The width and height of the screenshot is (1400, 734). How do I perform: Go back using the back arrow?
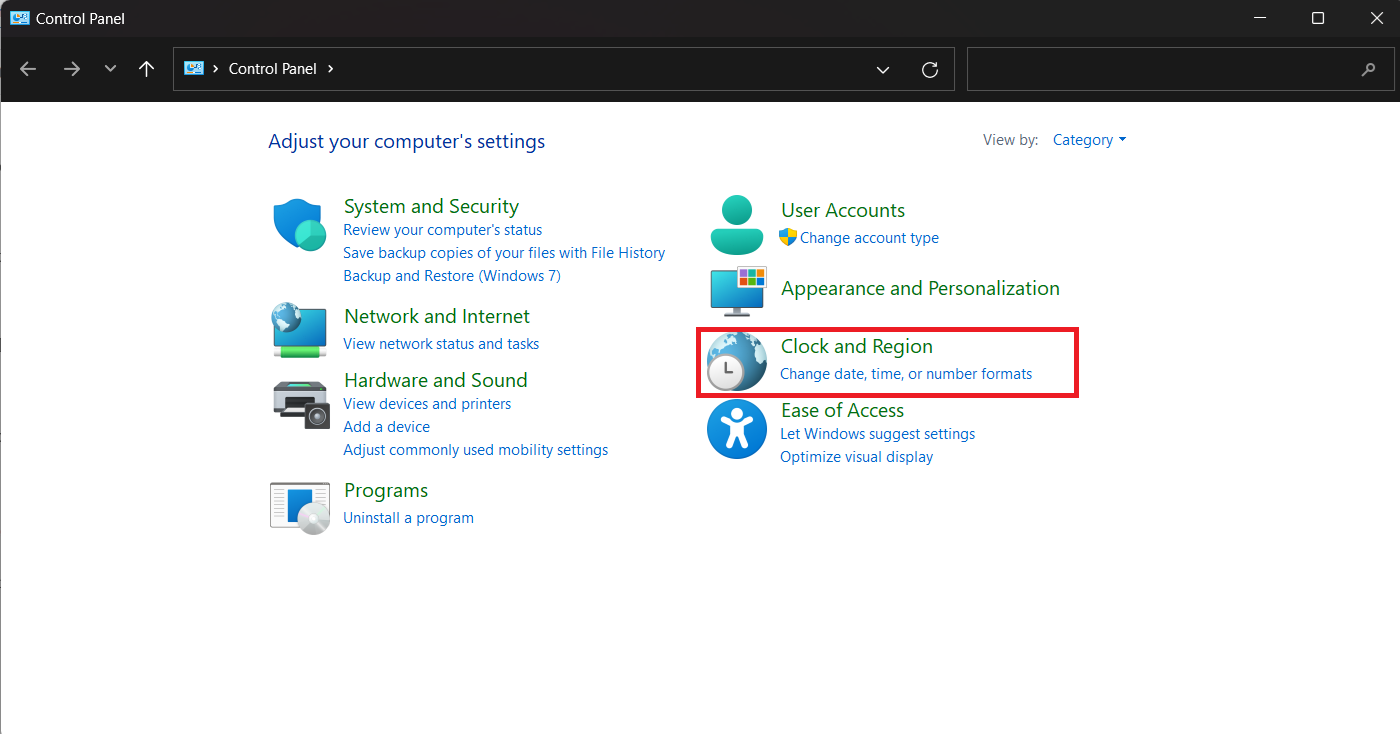(28, 69)
